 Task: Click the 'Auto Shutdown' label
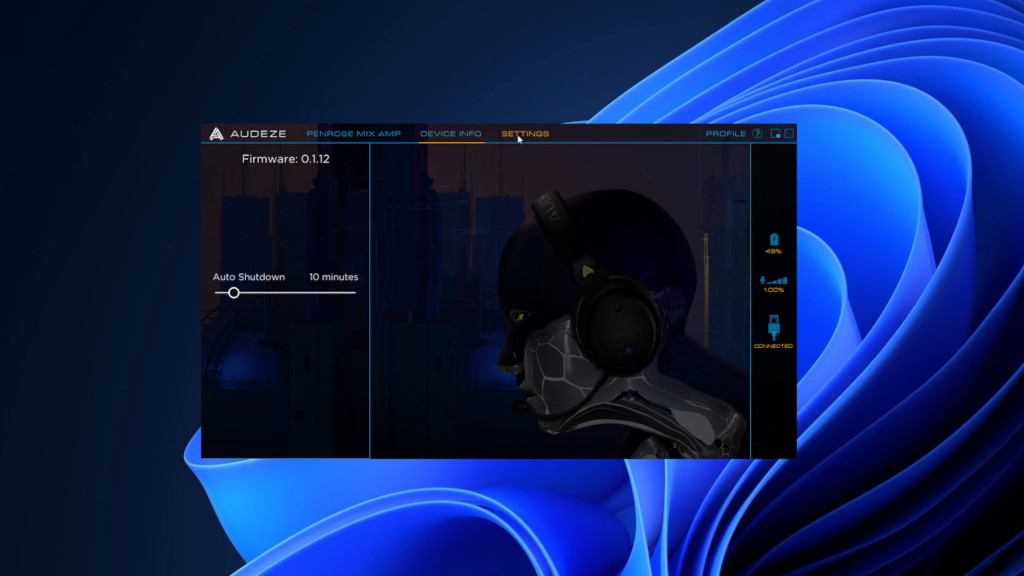coord(249,277)
